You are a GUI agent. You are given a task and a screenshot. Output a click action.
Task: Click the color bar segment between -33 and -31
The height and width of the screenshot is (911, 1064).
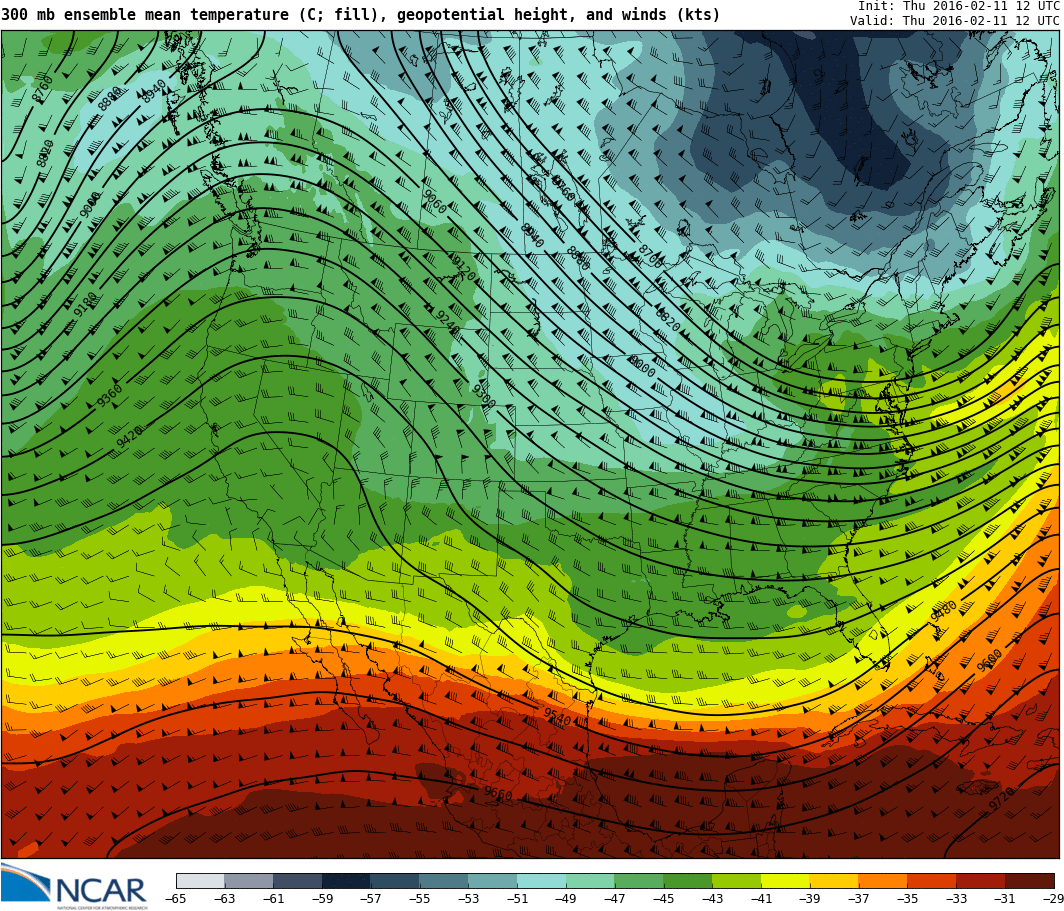[981, 880]
